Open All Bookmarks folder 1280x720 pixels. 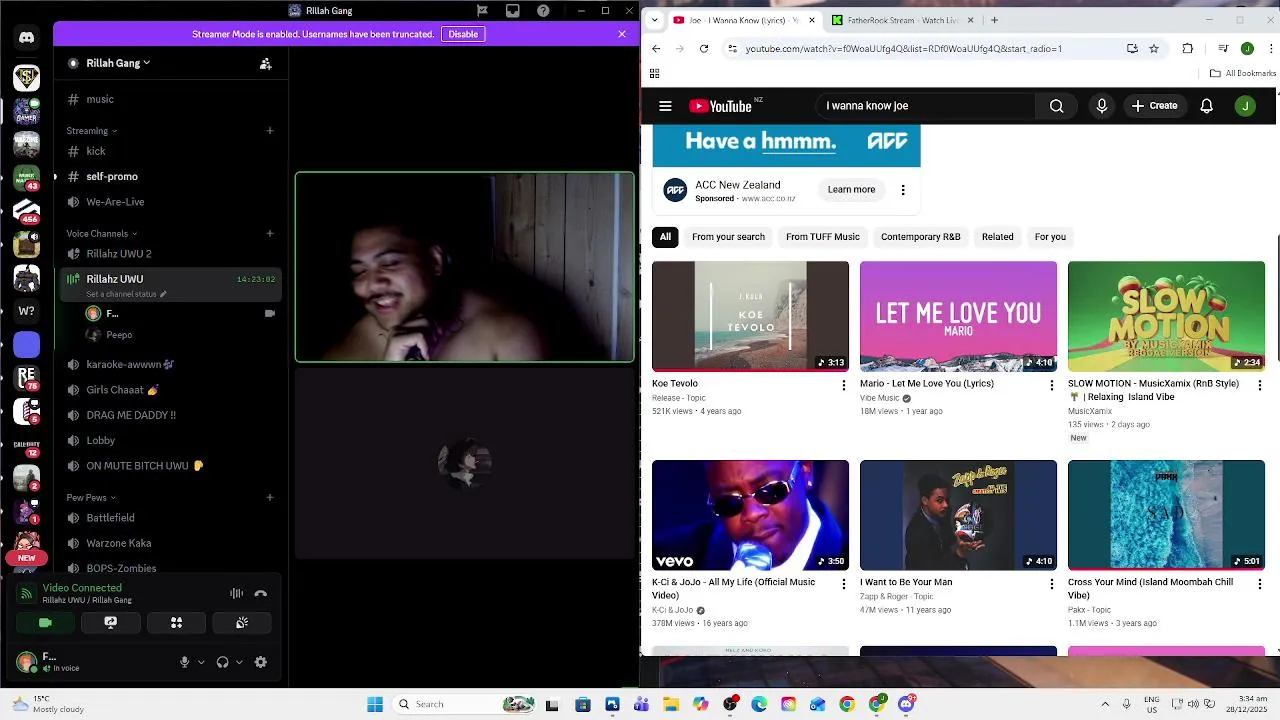1243,73
